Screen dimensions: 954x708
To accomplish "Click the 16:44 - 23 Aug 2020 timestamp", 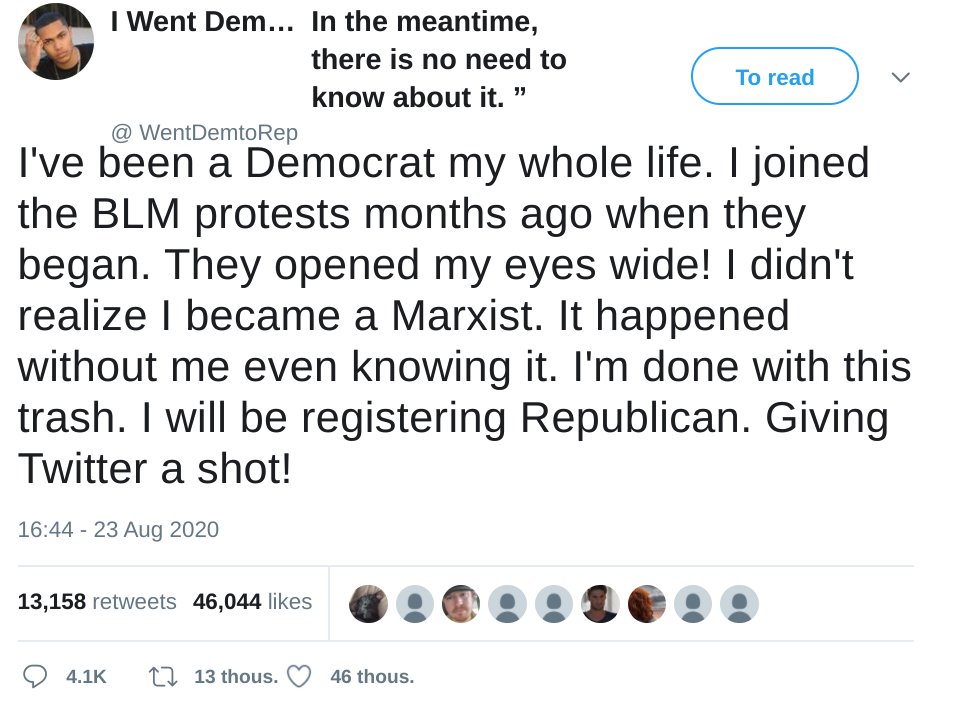I will pyautogui.click(x=118, y=529).
